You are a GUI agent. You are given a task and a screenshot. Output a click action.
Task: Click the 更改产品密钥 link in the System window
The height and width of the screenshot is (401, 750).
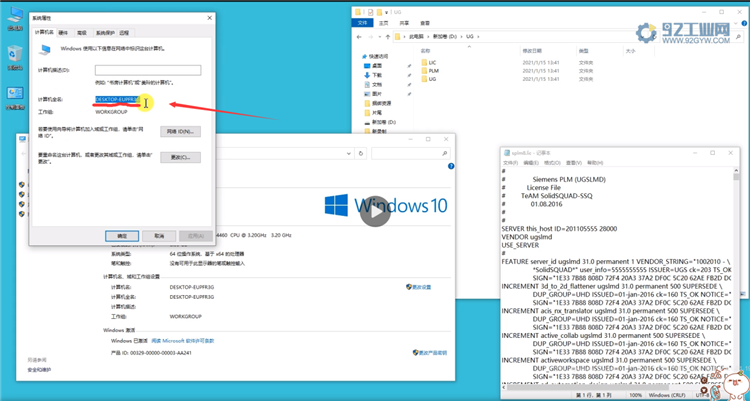[429, 353]
